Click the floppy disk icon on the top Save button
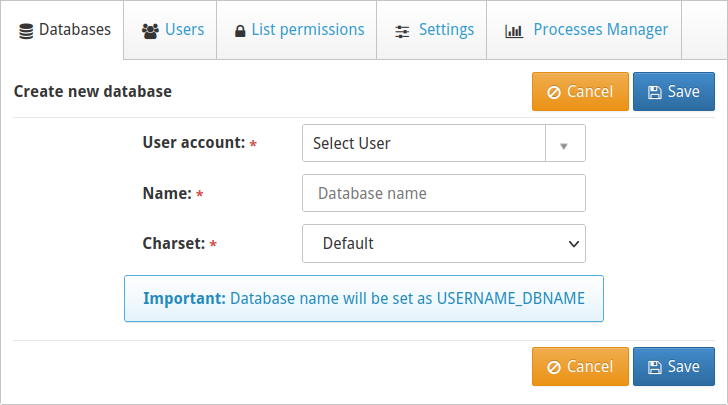The height and width of the screenshot is (405, 728). pyautogui.click(x=655, y=92)
